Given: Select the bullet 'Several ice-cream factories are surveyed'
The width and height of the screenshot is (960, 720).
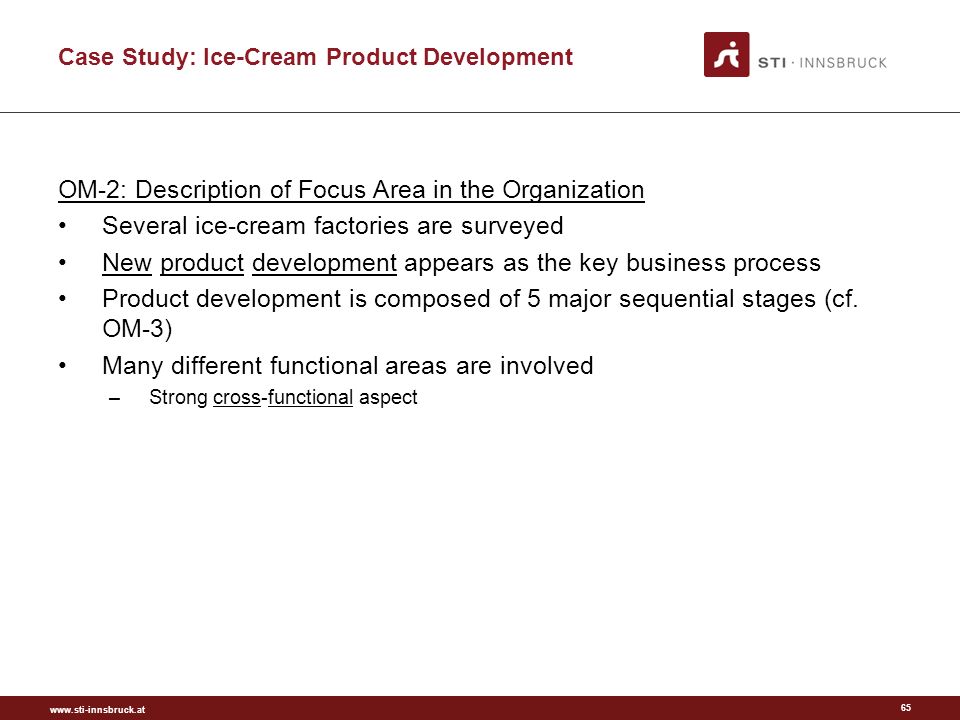Looking at the screenshot, I should tap(332, 226).
